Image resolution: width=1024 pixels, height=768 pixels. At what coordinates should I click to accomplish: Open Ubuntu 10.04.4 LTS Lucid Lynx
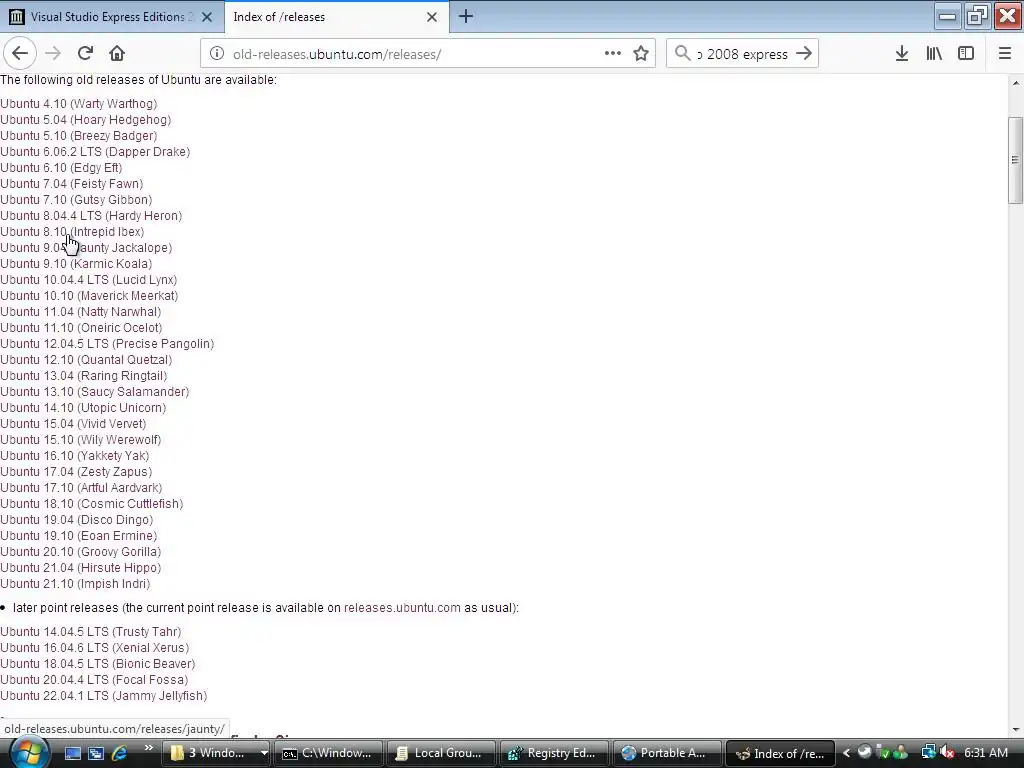click(88, 280)
